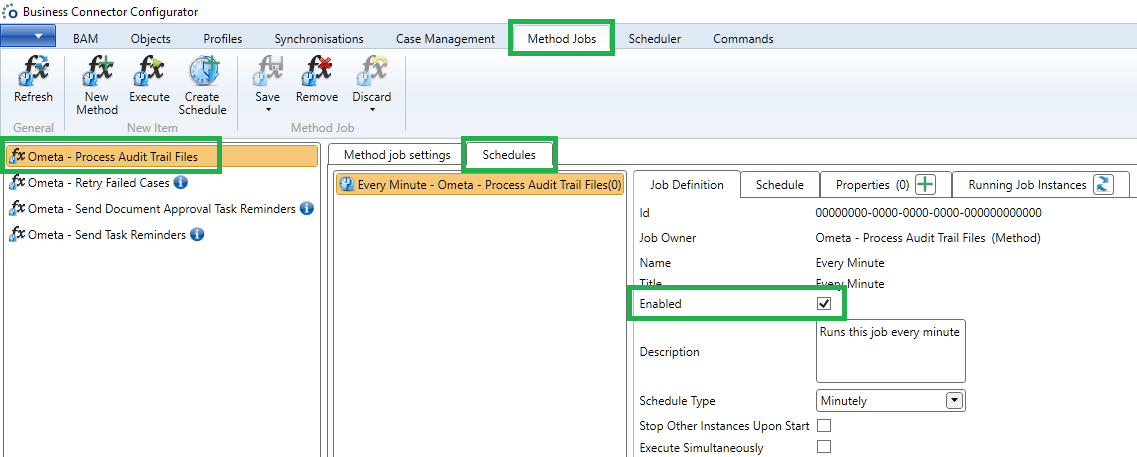Open the Discard dropdown arrow
Viewport: 1137px width, 457px height.
(371, 110)
